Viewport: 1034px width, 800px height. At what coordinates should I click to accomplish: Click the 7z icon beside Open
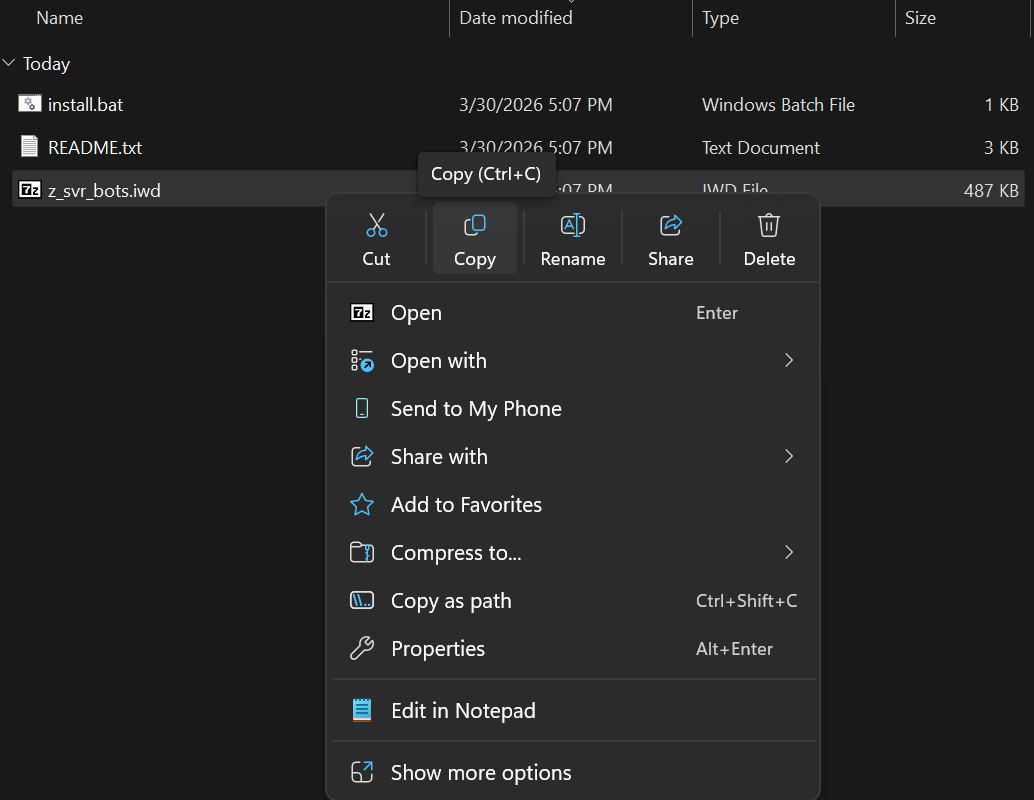(x=361, y=312)
